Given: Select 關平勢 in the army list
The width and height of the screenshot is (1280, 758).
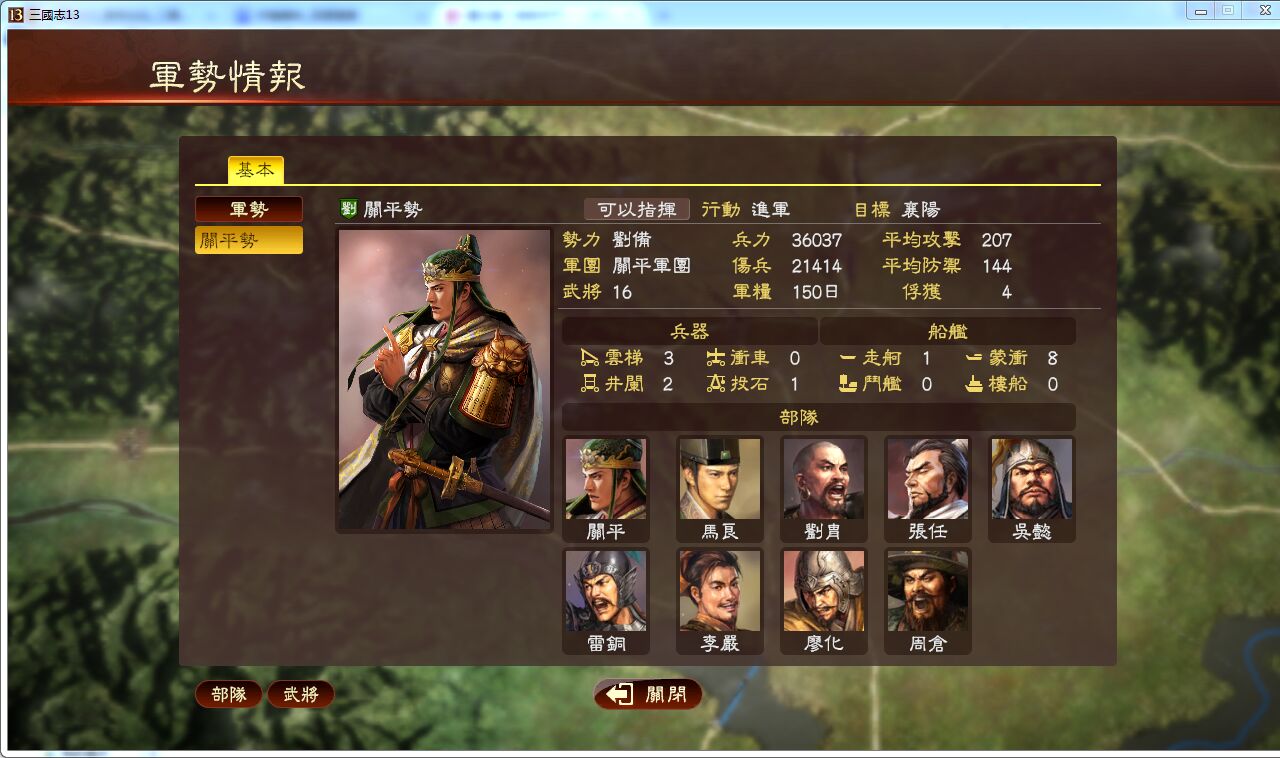Looking at the screenshot, I should click(x=249, y=240).
